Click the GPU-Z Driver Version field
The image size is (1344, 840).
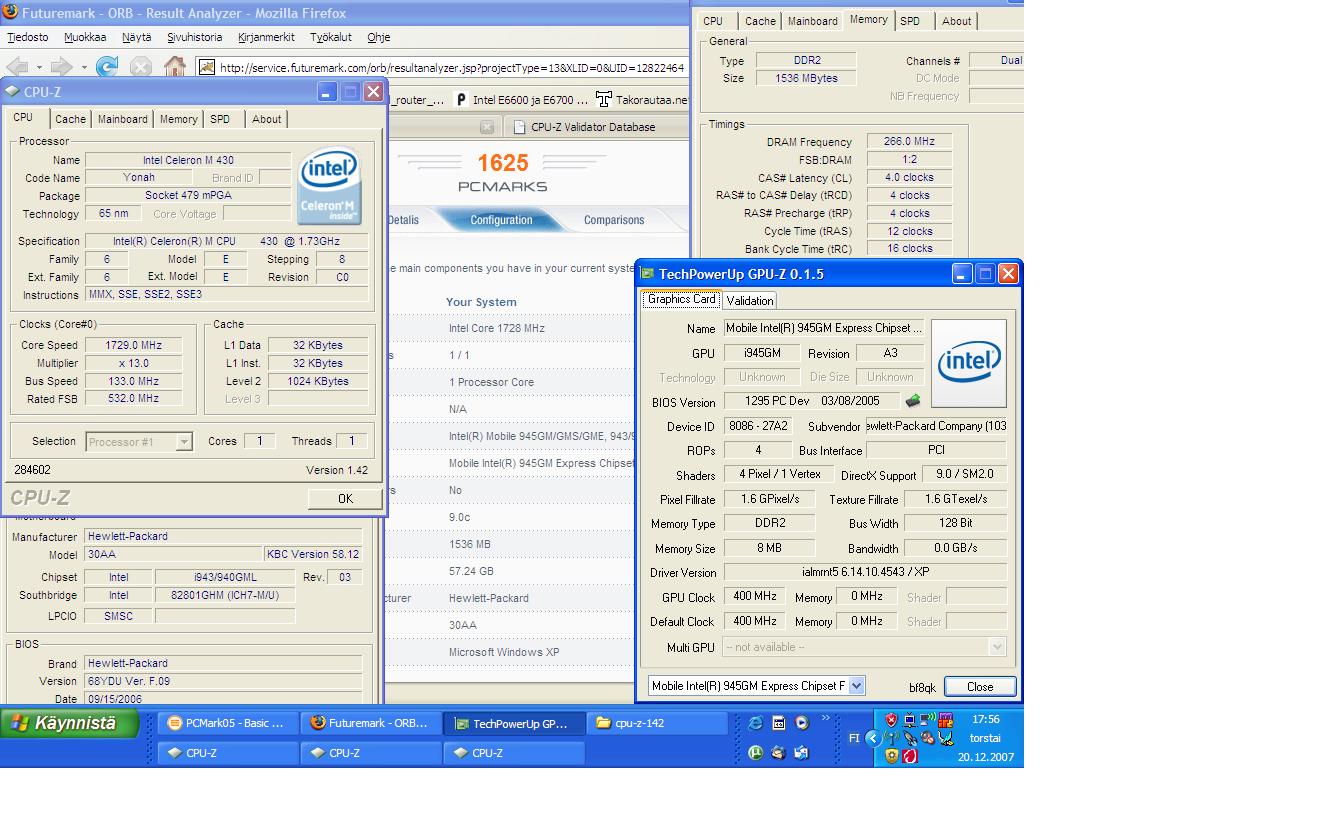(865, 572)
